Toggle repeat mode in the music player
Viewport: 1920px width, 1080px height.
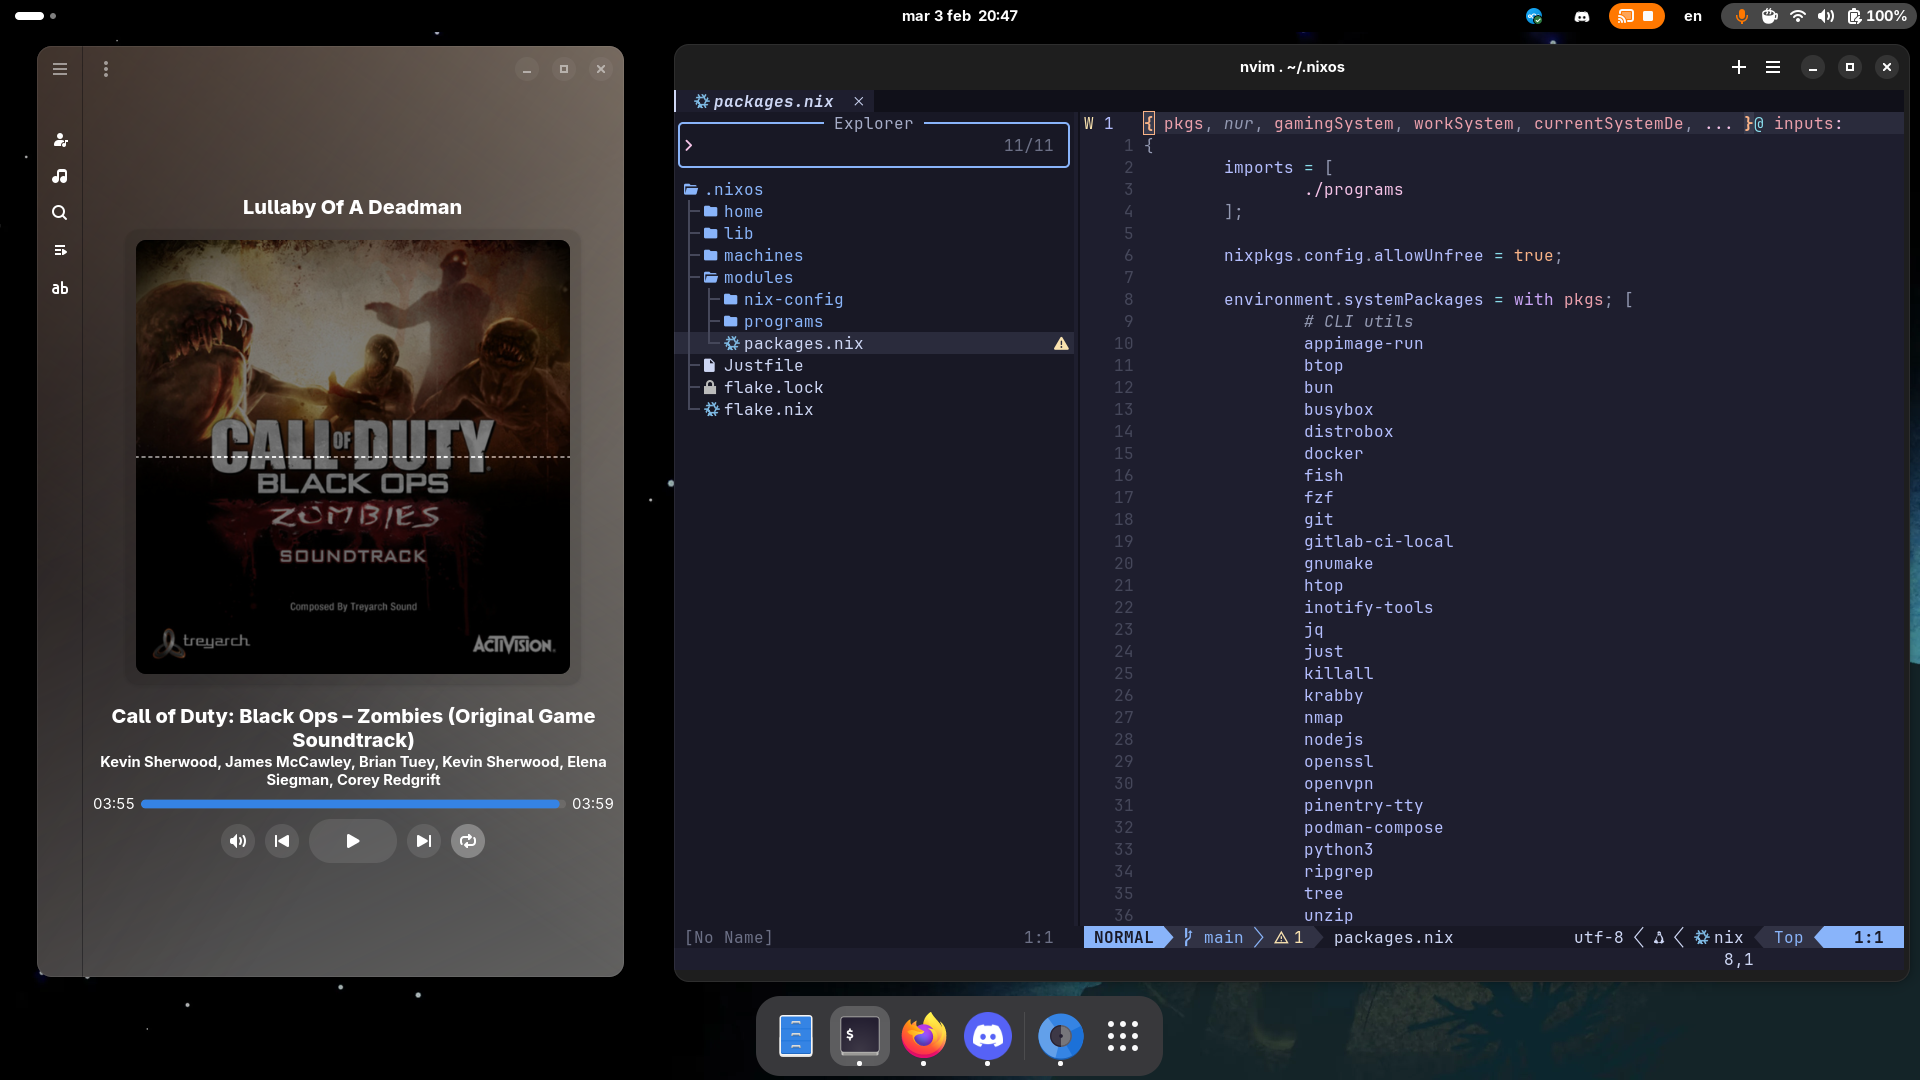pos(467,841)
